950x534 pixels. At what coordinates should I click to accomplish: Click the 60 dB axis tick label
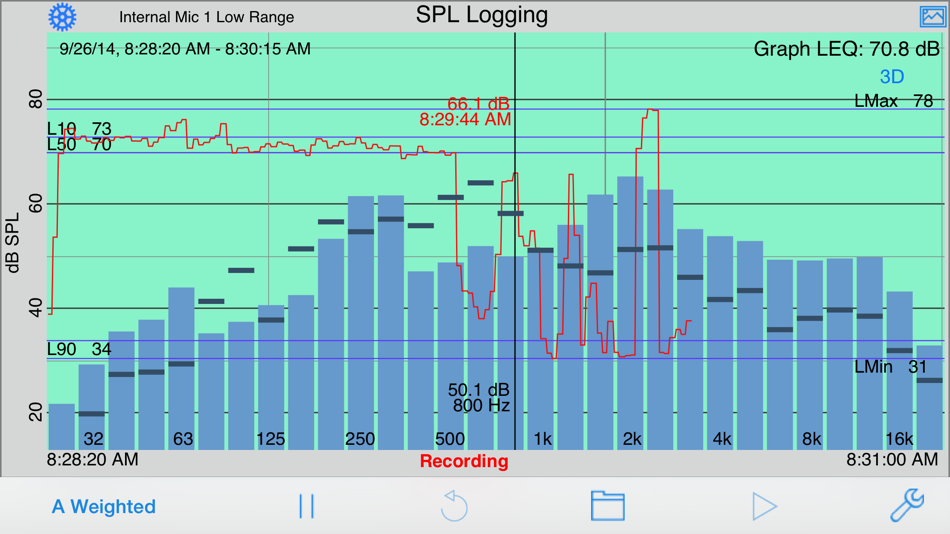tap(36, 204)
